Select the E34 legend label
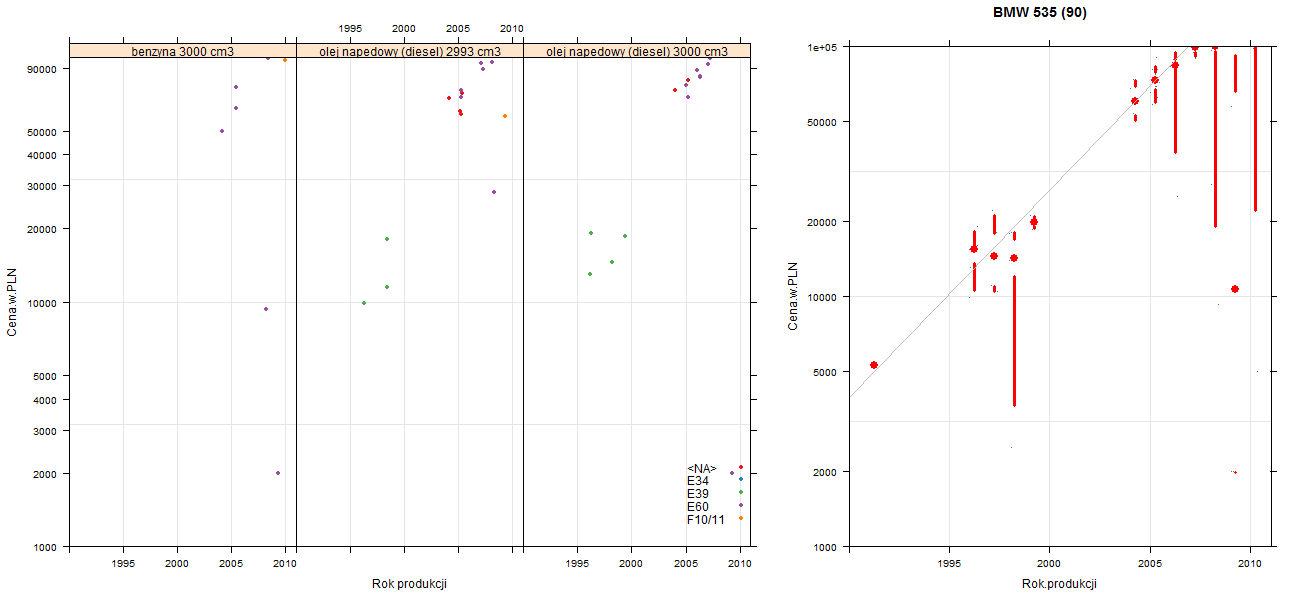This screenshot has height=600, width=1300. point(697,481)
